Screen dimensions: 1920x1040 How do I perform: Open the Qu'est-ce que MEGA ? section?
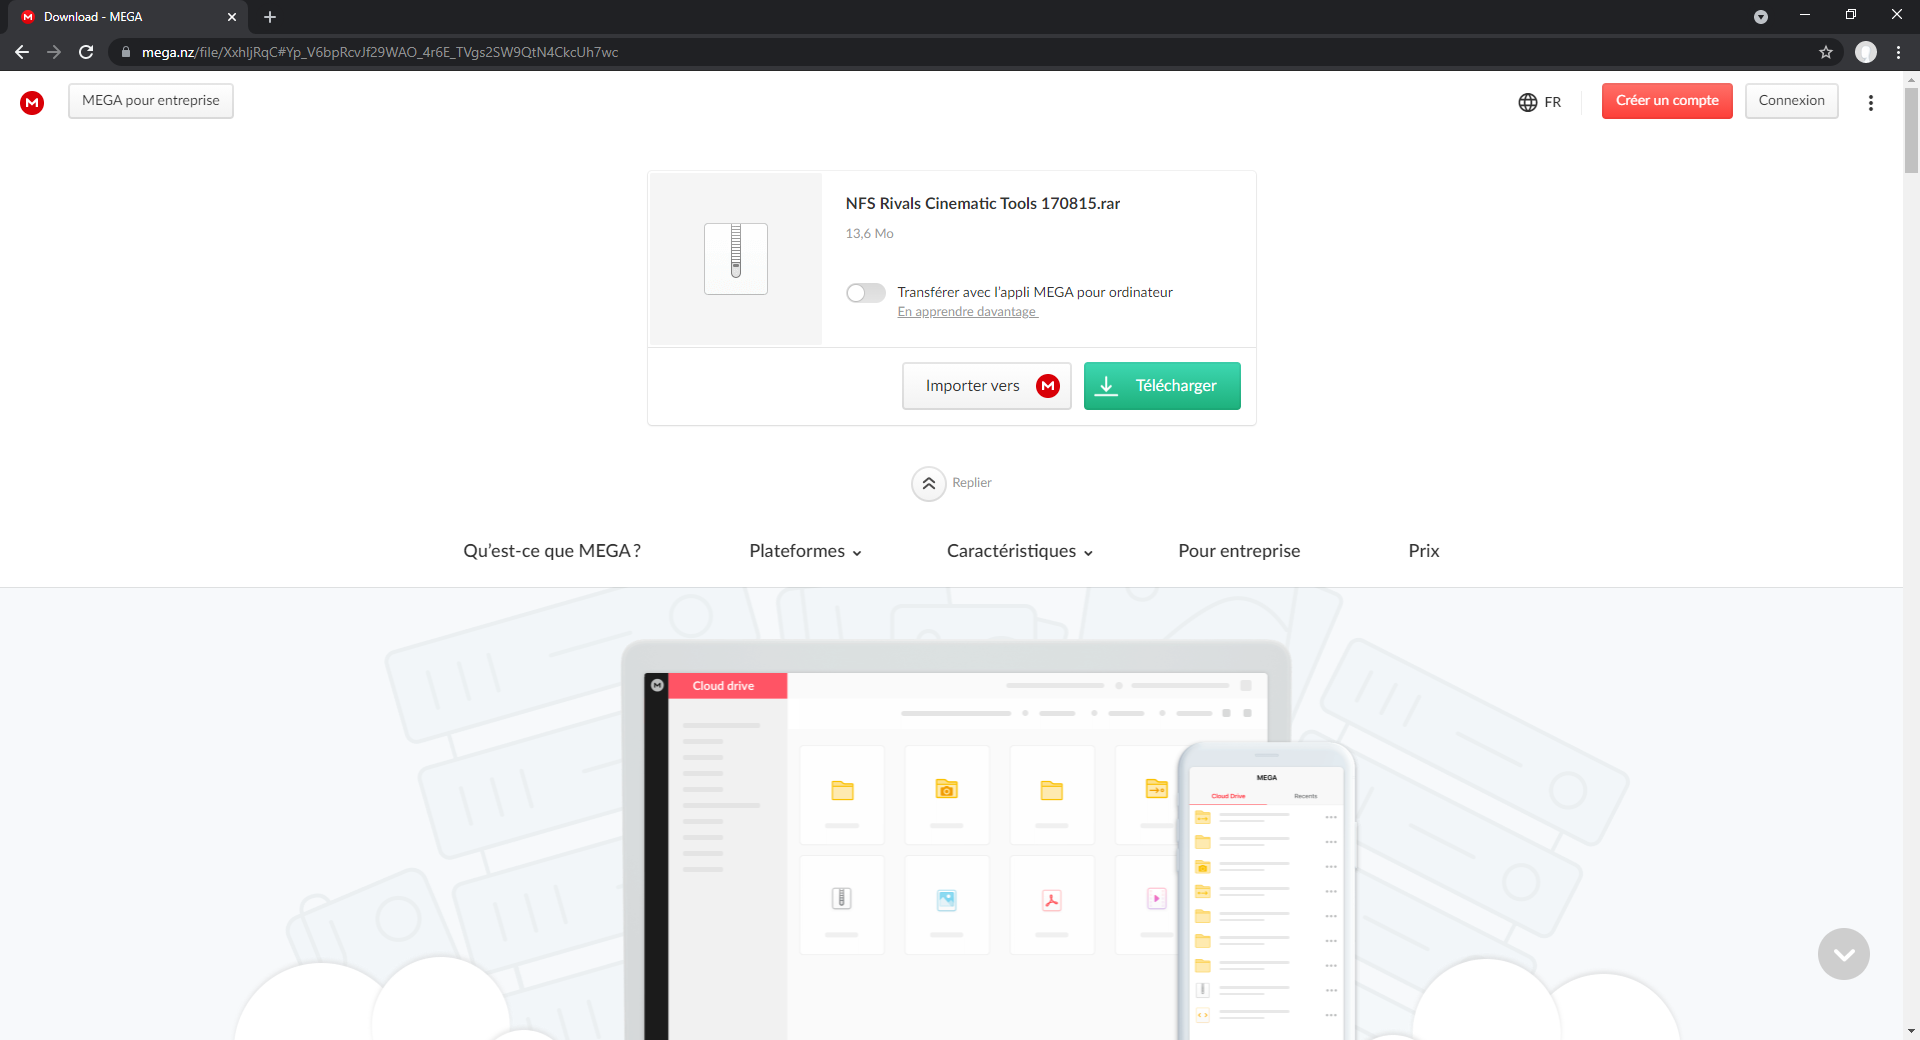(552, 551)
